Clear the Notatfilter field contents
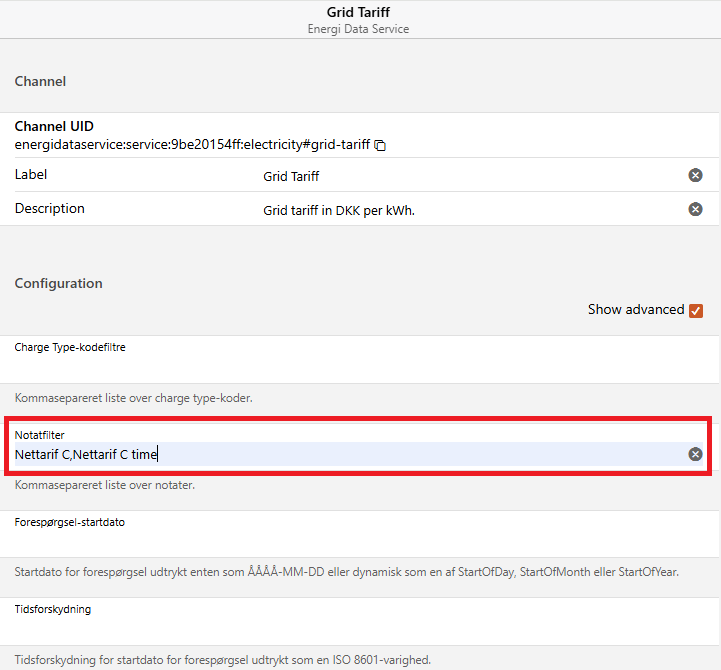The width and height of the screenshot is (721, 670). point(695,454)
